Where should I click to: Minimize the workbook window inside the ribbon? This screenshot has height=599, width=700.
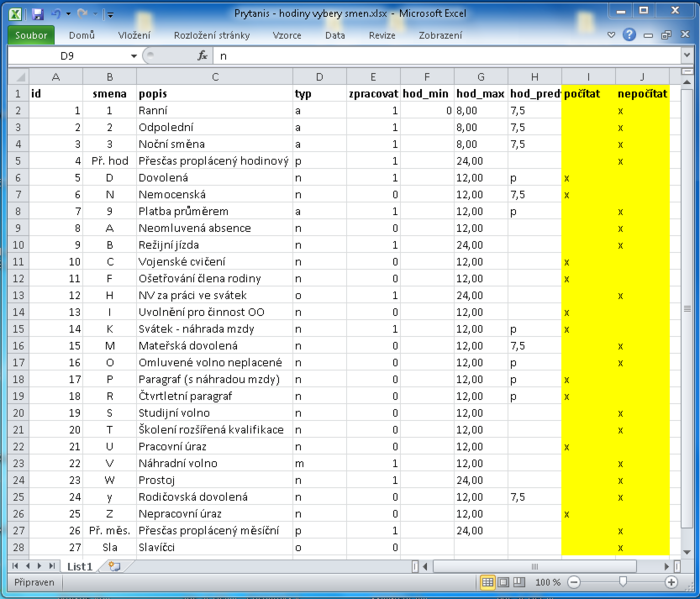pyautogui.click(x=648, y=35)
